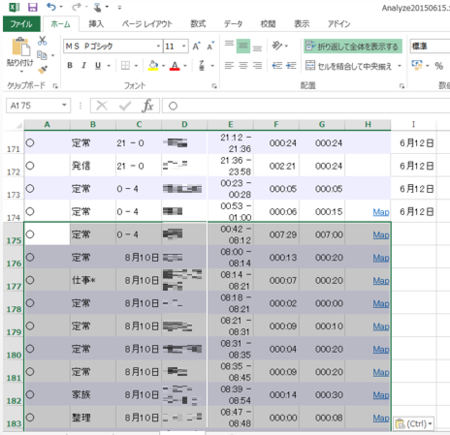Click the Cut scissors icon
This screenshot has width=450, height=435.
42,41
